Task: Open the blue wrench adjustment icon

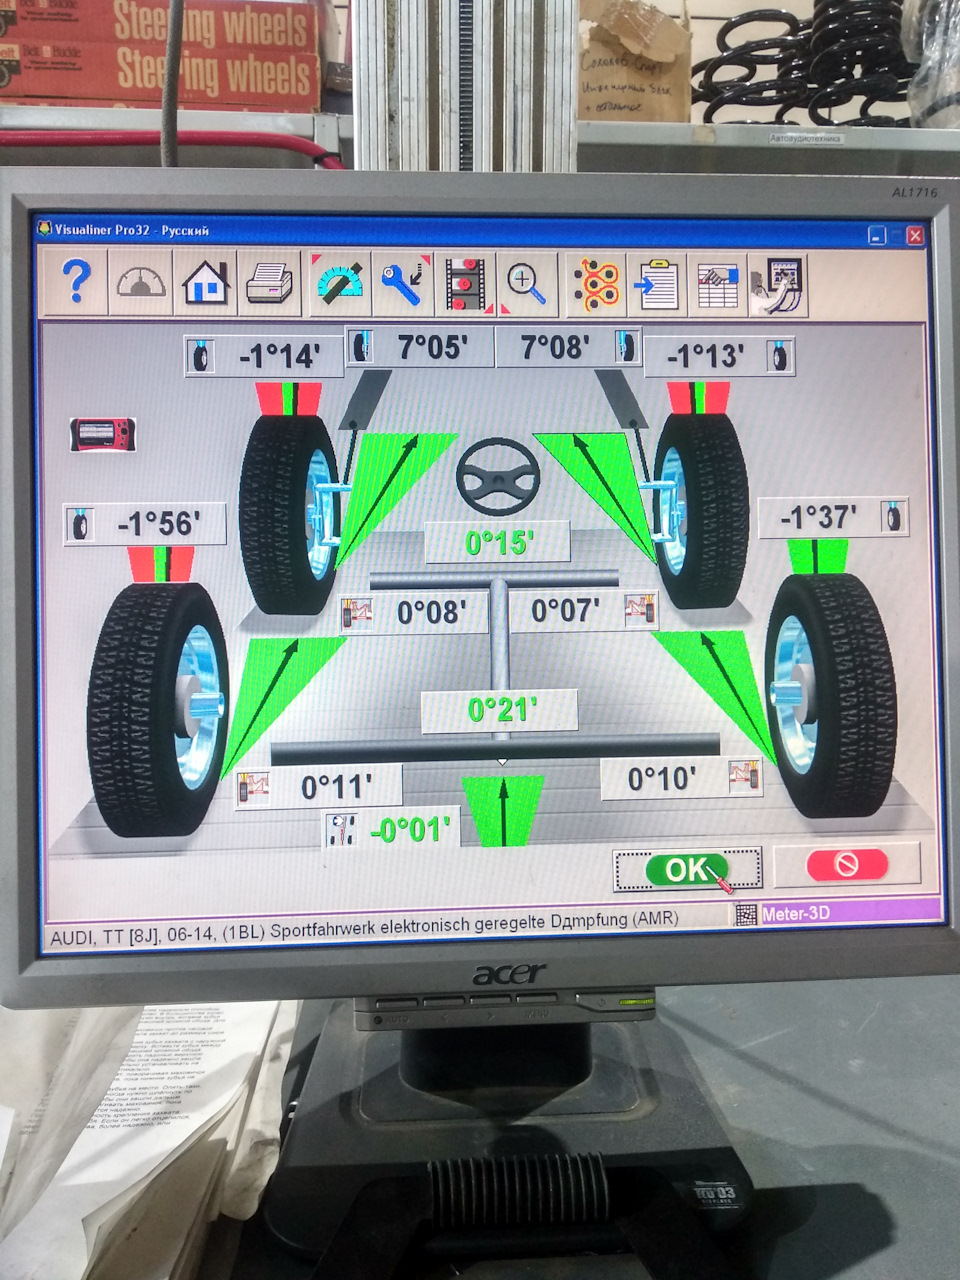Action: pos(402,284)
